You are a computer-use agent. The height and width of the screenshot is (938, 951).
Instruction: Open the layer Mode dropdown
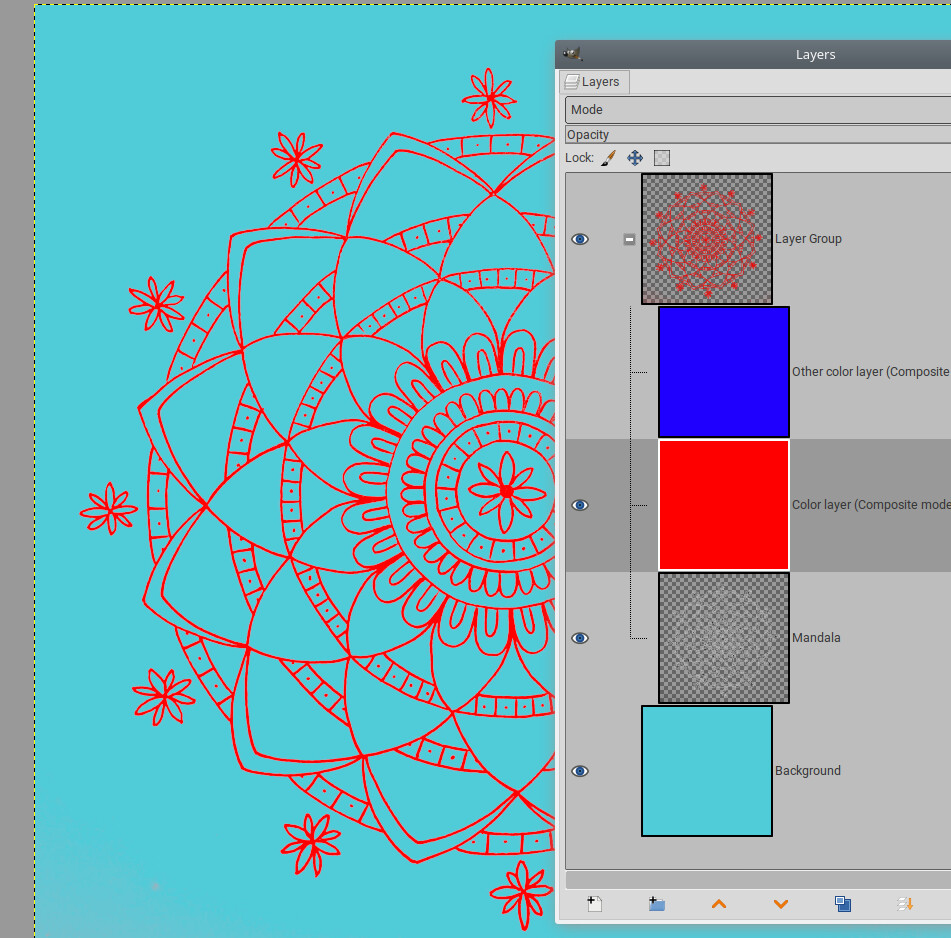tap(757, 110)
